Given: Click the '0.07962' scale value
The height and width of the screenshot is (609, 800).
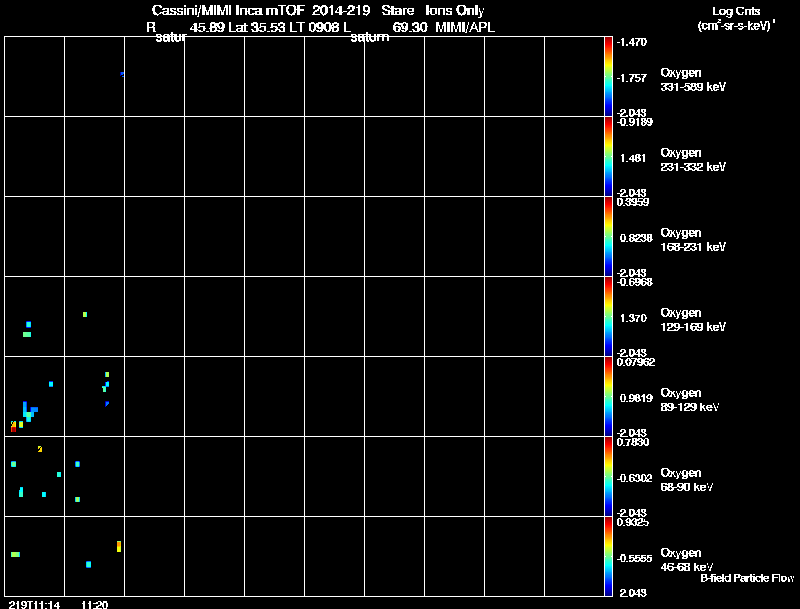Looking at the screenshot, I should pos(636,362).
